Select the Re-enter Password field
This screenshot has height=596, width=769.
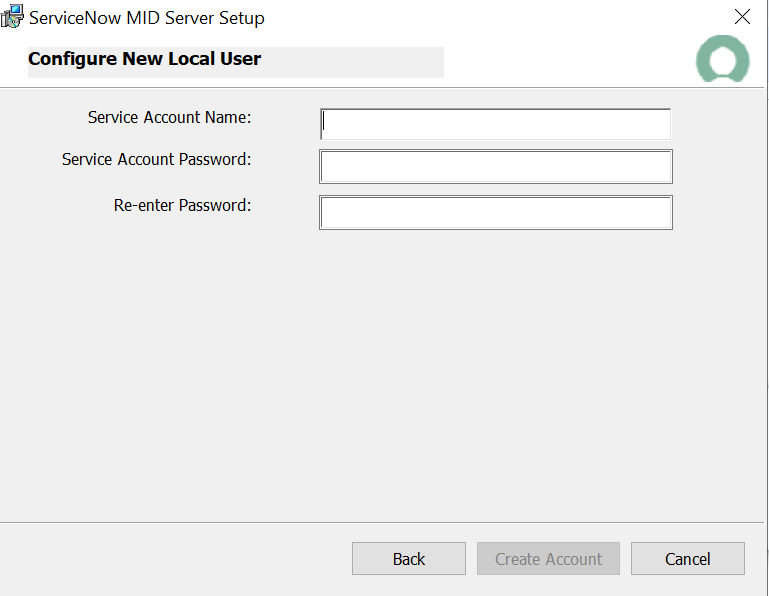[x=496, y=213]
